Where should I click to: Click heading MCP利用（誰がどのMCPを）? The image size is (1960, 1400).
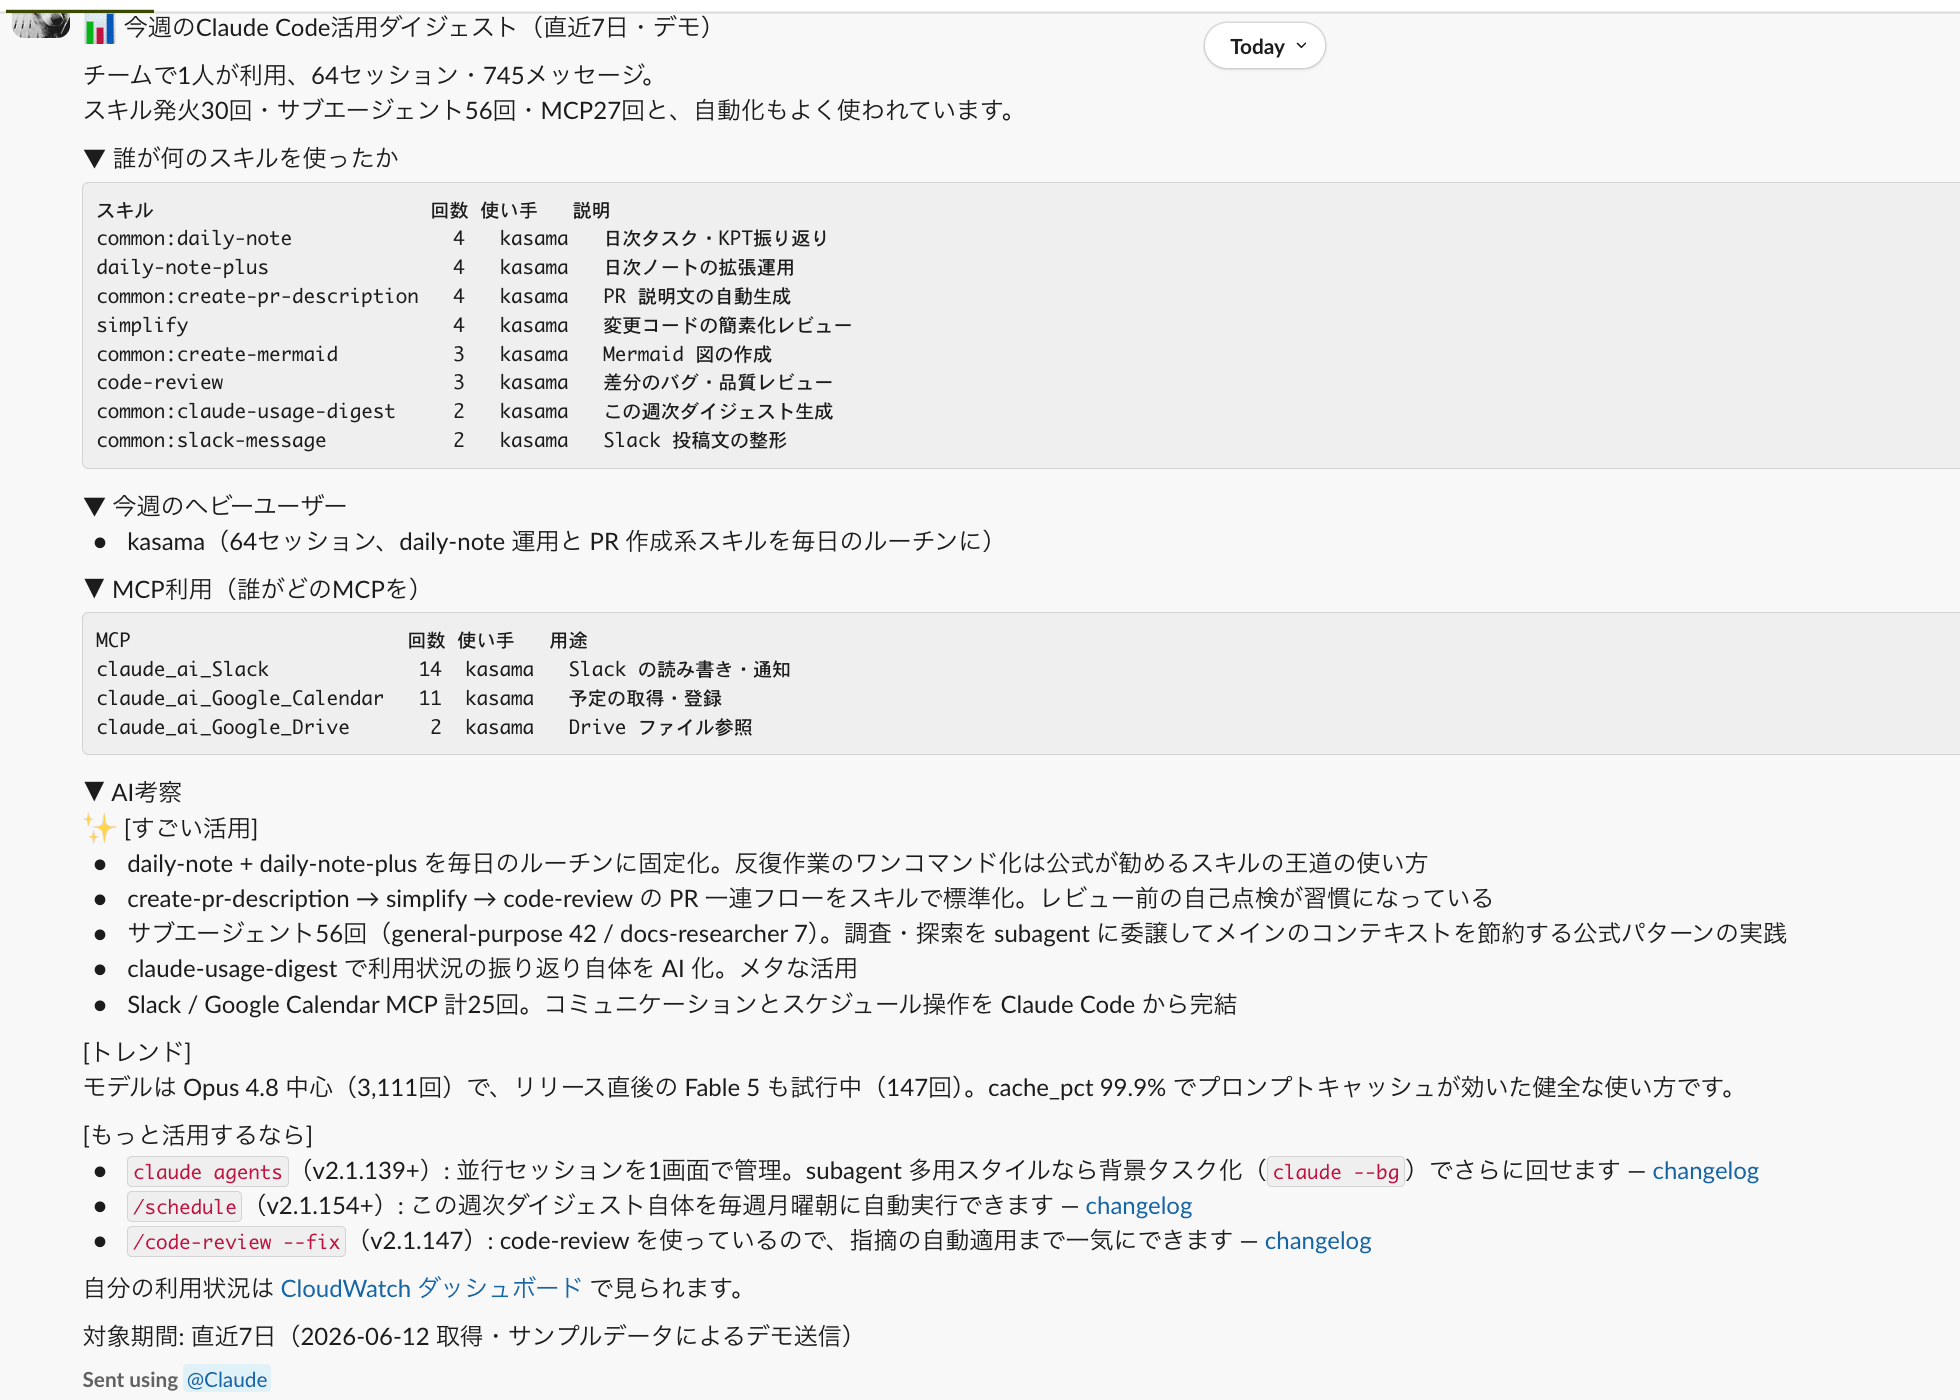(x=266, y=589)
